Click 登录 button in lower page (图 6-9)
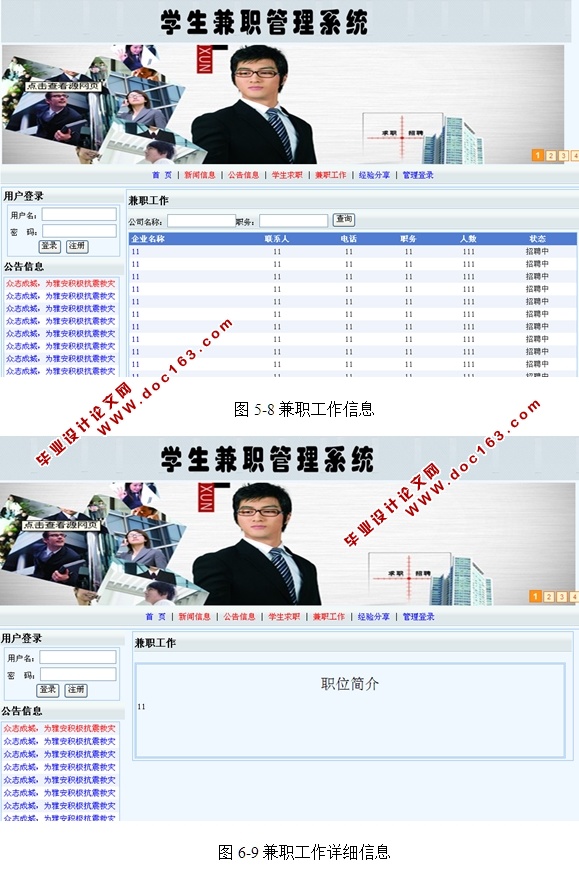The height and width of the screenshot is (871, 579). coord(48,690)
